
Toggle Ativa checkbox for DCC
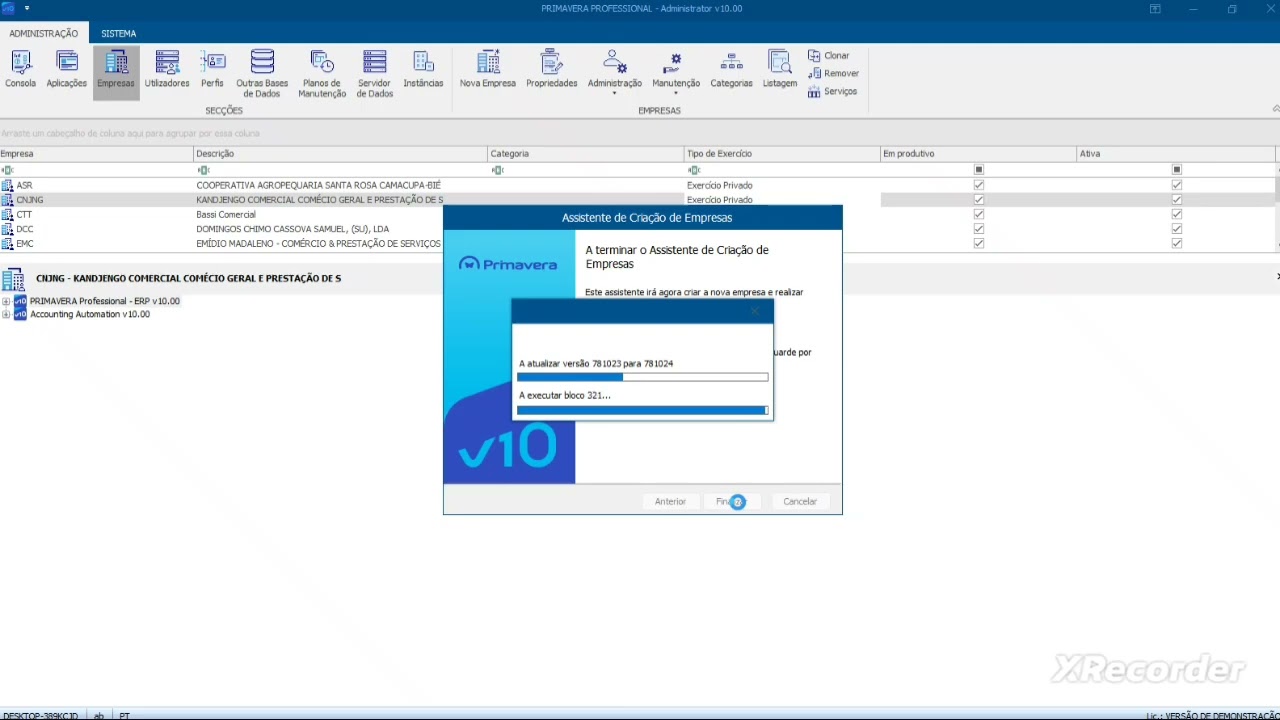tap(1177, 229)
